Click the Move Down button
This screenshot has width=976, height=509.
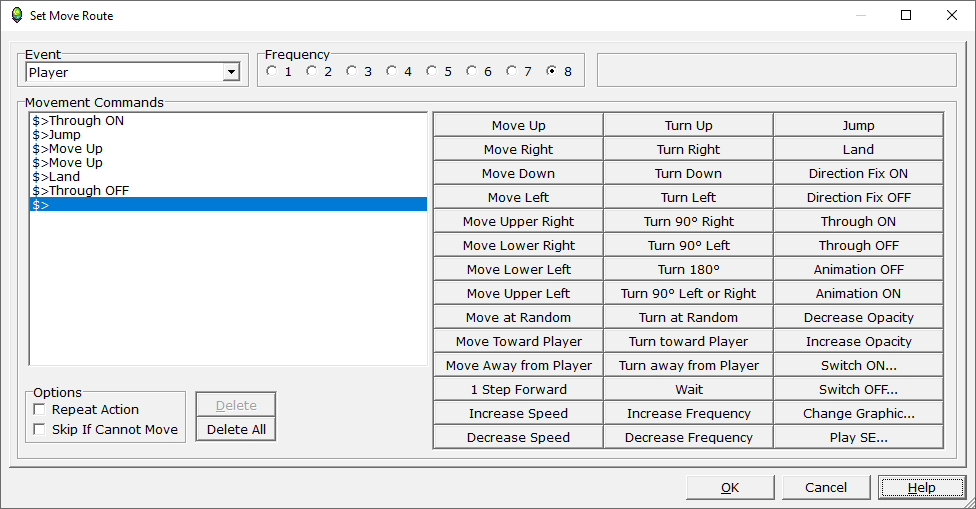click(x=518, y=174)
